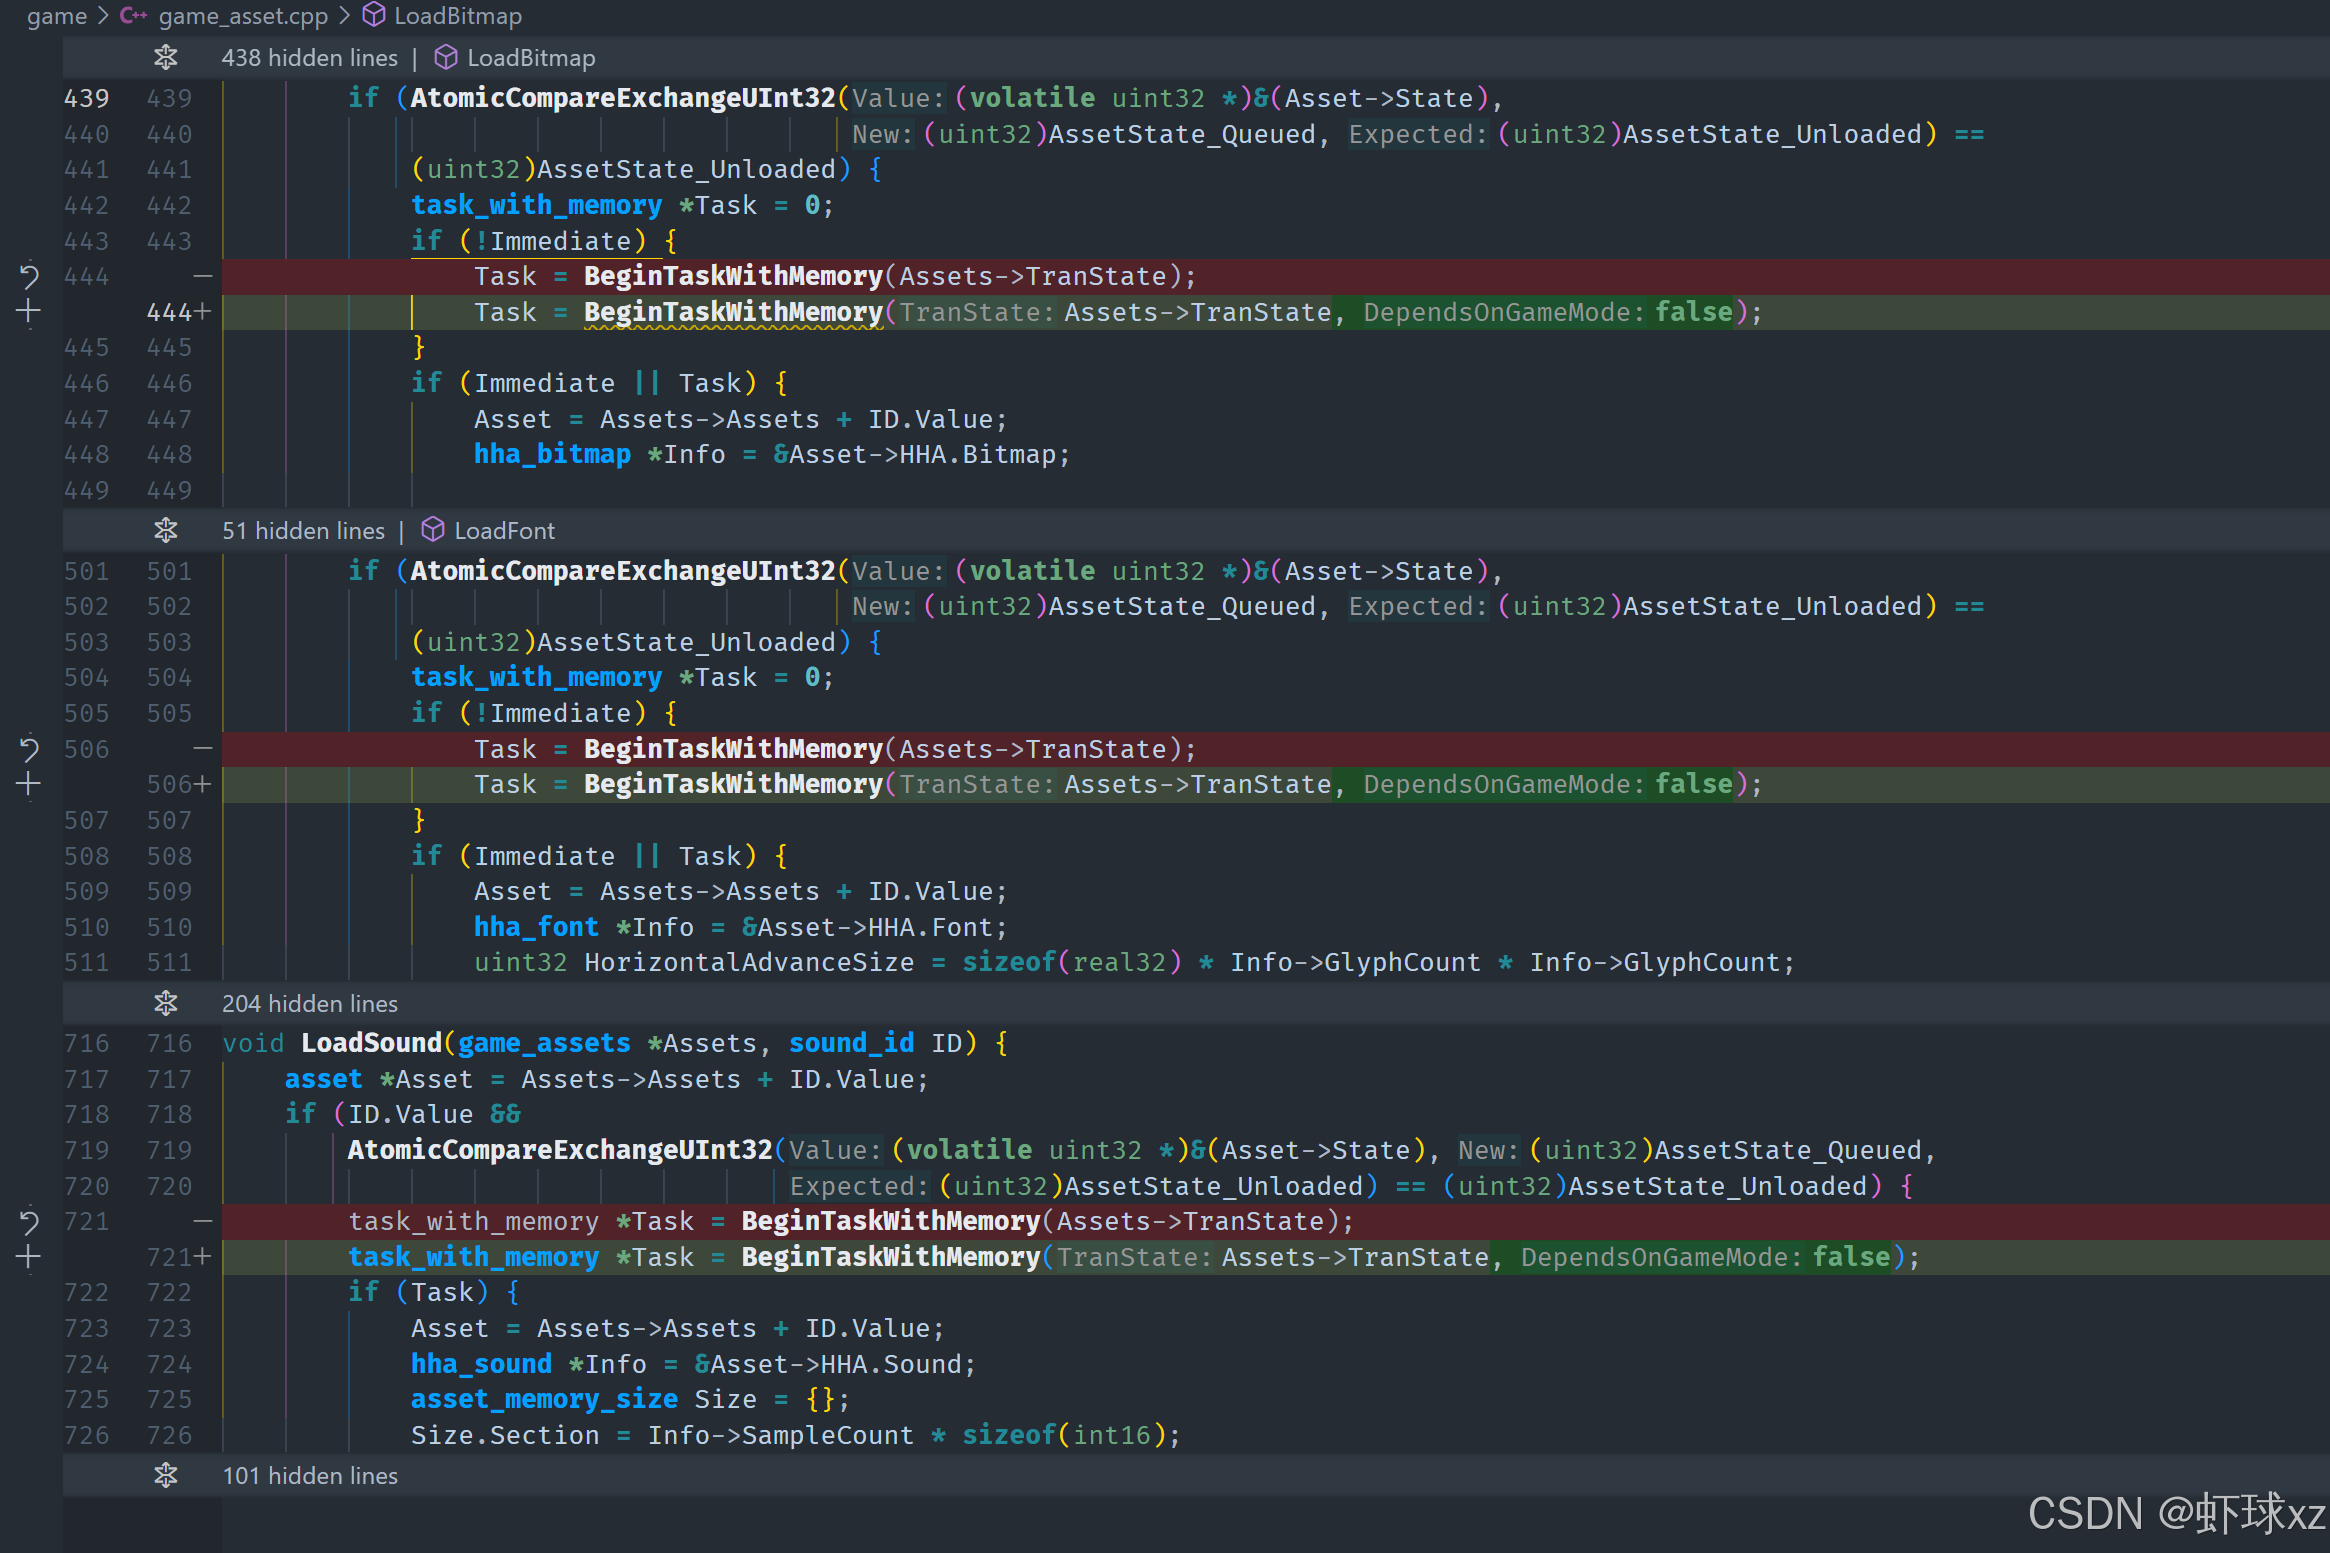Click C++ file icon in breadcrumb
Viewport: 2330px width, 1553px height.
pyautogui.click(x=133, y=16)
